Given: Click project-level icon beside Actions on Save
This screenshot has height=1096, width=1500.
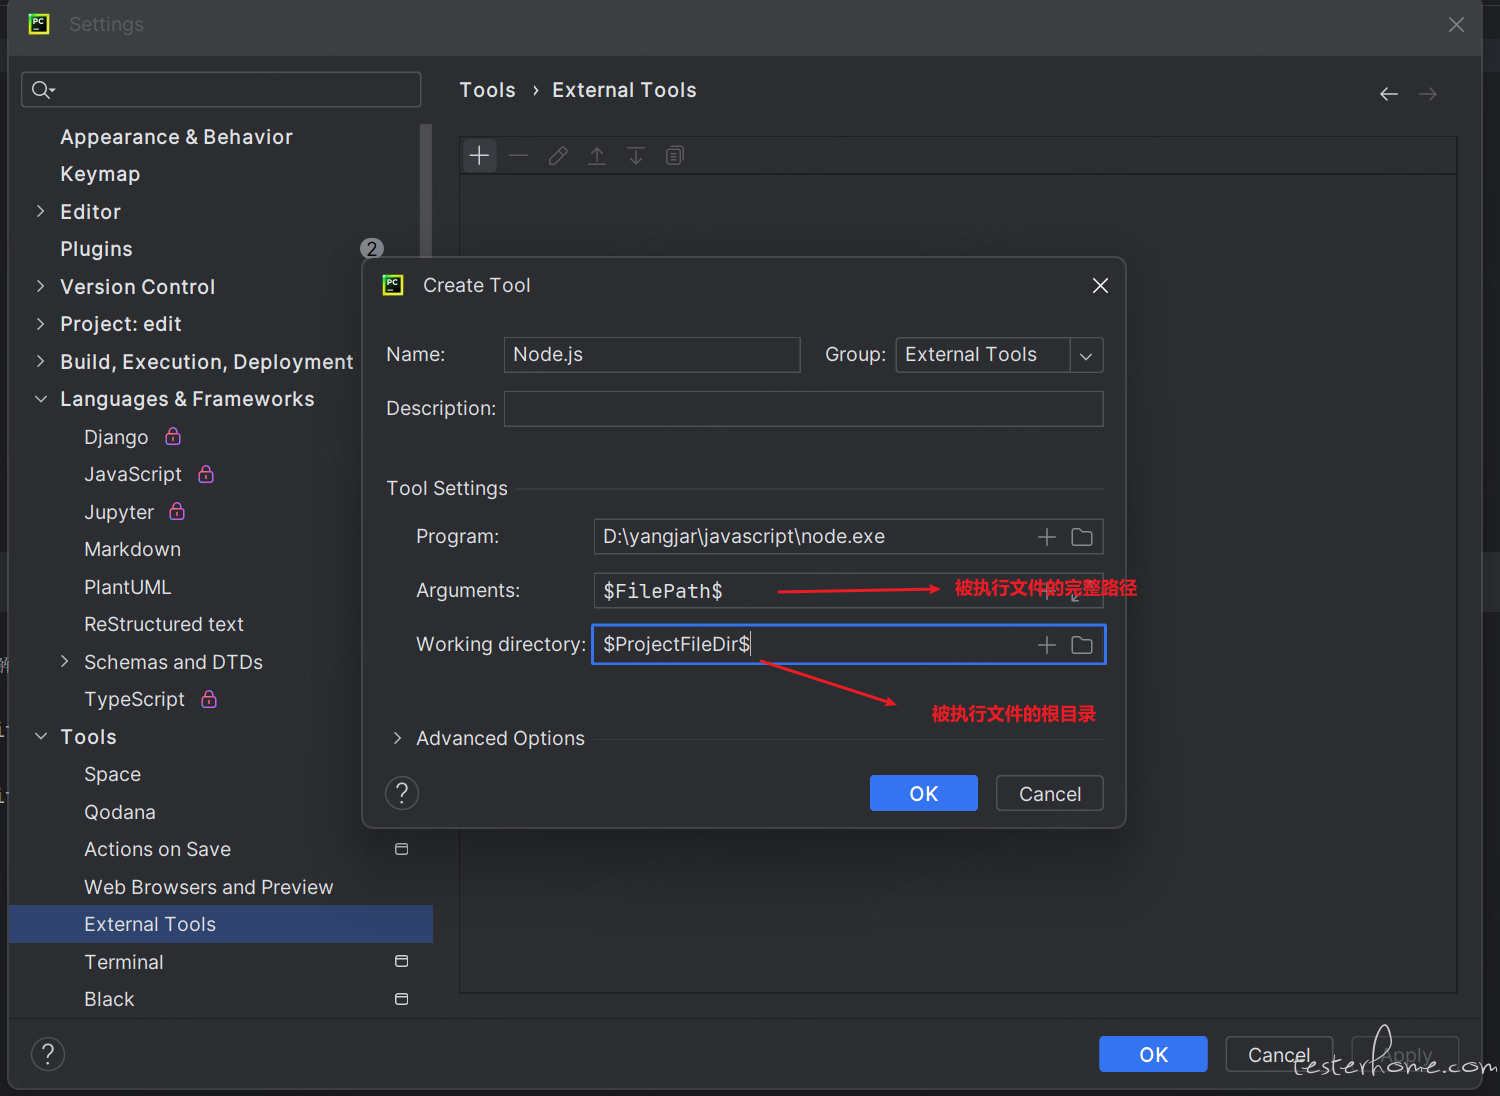Looking at the screenshot, I should (x=402, y=849).
